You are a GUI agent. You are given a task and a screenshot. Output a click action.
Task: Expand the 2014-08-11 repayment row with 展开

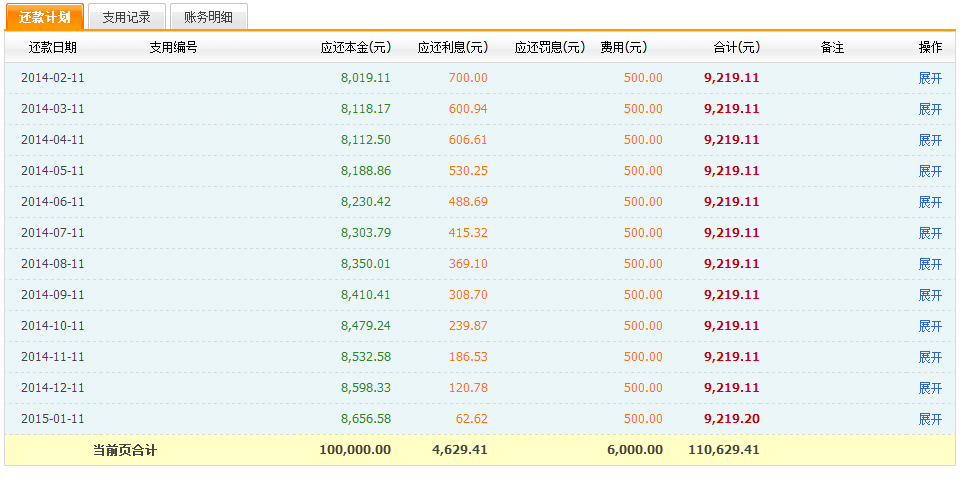coord(930,264)
